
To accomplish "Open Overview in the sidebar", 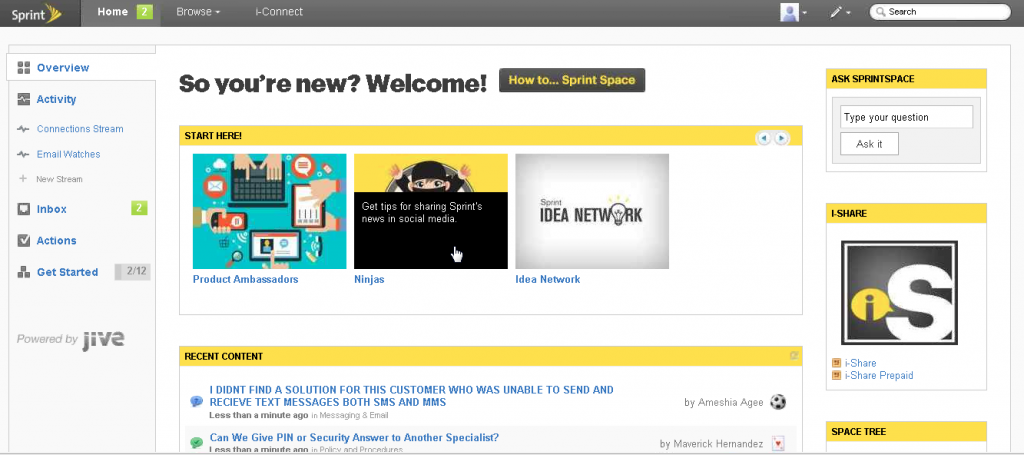I will [x=62, y=68].
